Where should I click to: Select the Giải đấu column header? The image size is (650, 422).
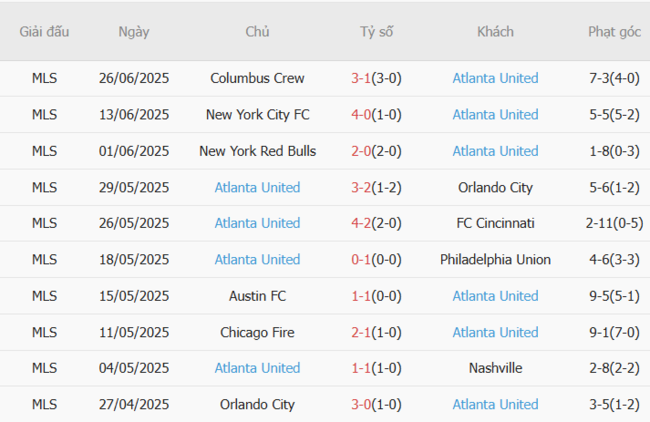pyautogui.click(x=44, y=31)
